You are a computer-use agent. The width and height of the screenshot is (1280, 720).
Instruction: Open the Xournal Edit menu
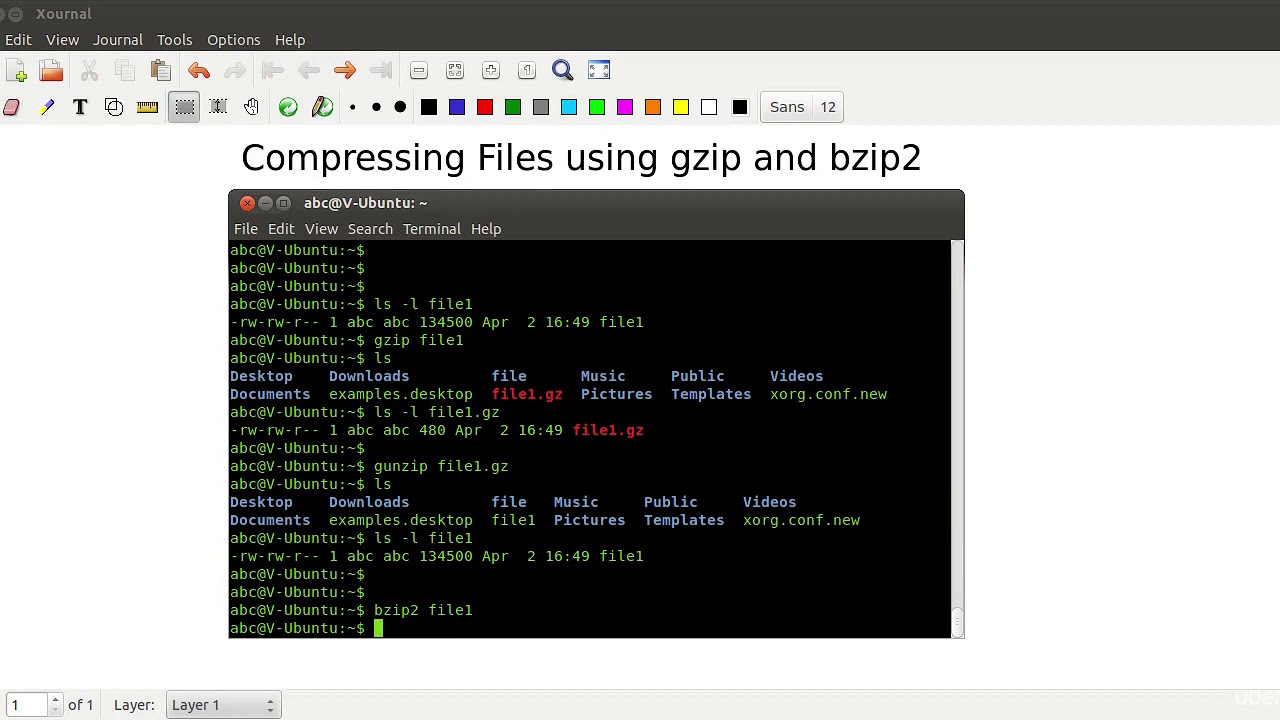coord(18,40)
